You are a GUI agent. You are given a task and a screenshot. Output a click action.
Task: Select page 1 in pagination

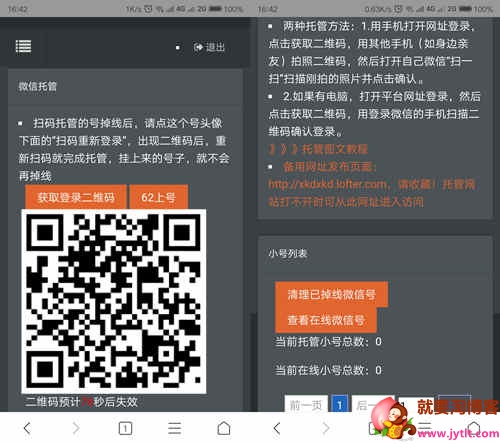(x=339, y=404)
